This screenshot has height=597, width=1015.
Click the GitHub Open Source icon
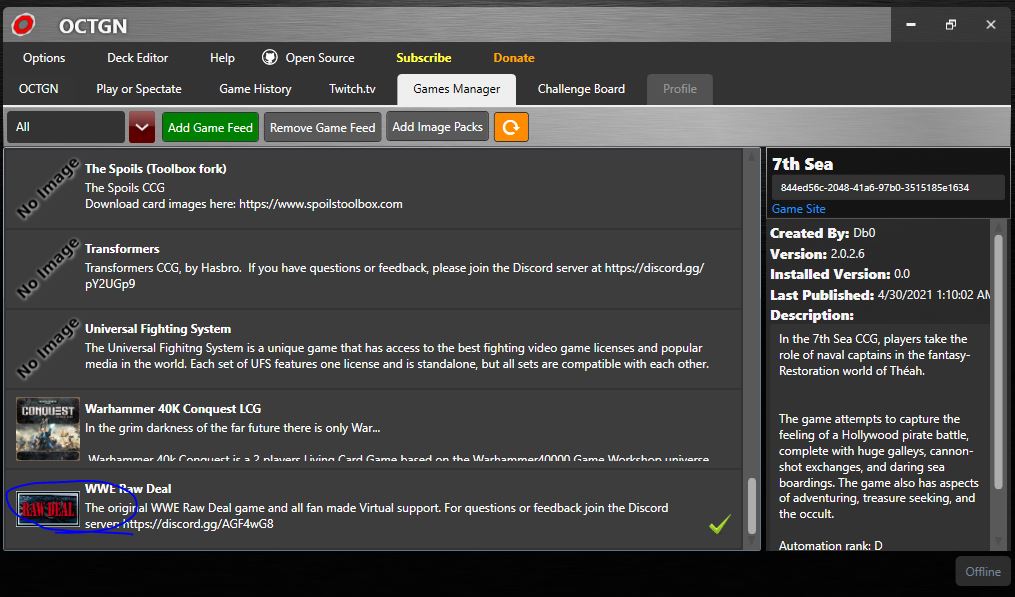[270, 58]
